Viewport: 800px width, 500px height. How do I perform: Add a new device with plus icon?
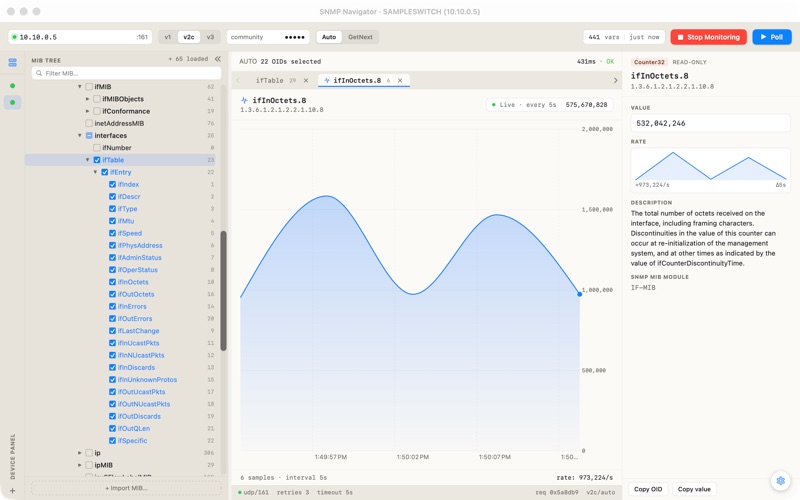coord(12,491)
